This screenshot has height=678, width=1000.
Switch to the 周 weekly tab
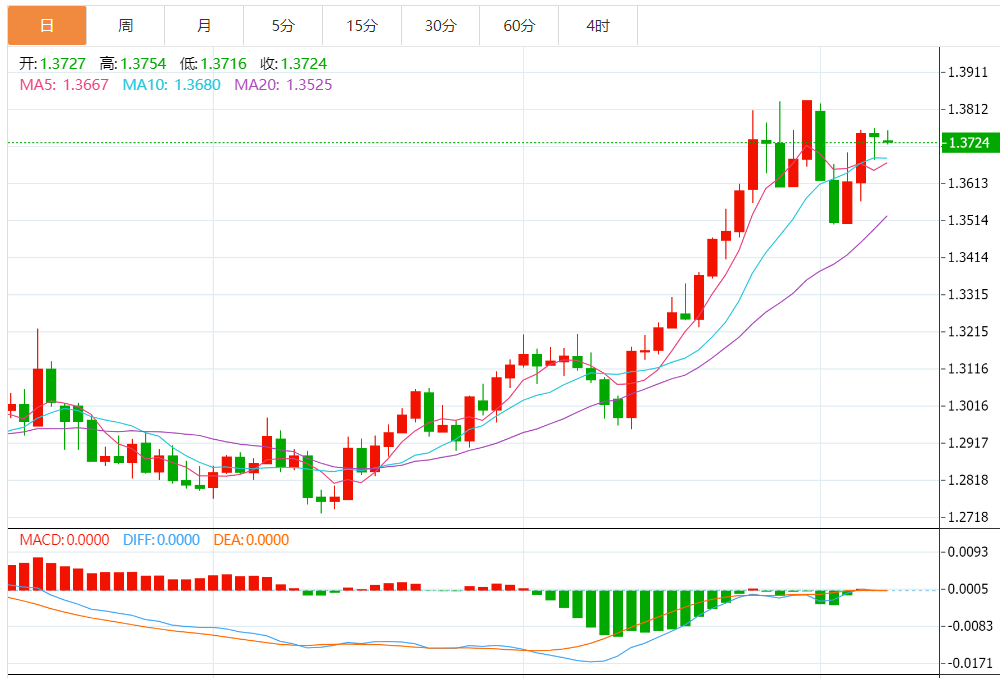(x=126, y=26)
